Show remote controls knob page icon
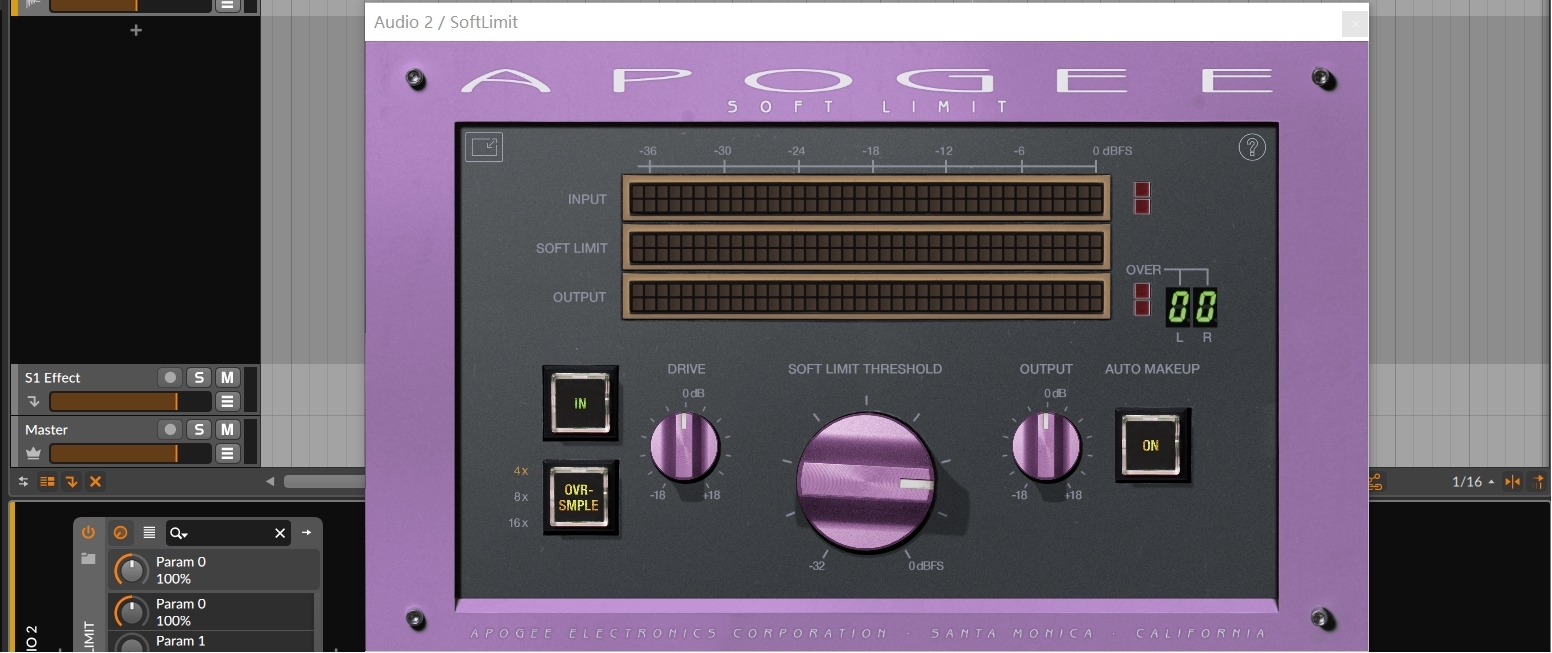The height and width of the screenshot is (653, 1552). 121,533
